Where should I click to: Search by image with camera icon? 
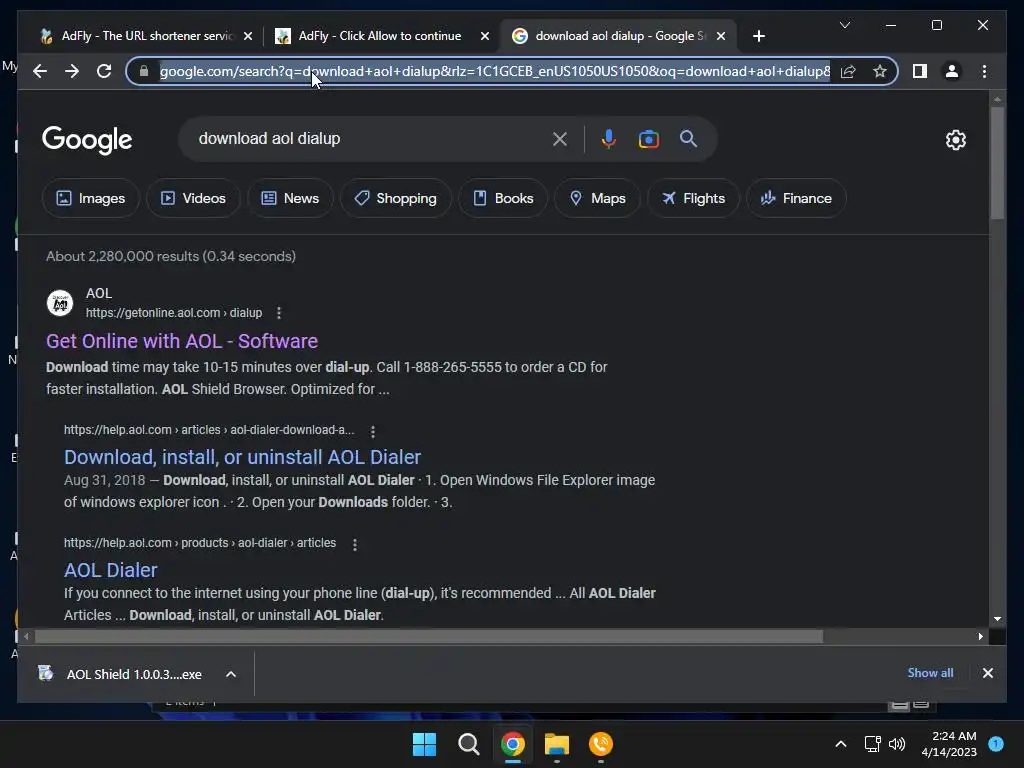(648, 139)
